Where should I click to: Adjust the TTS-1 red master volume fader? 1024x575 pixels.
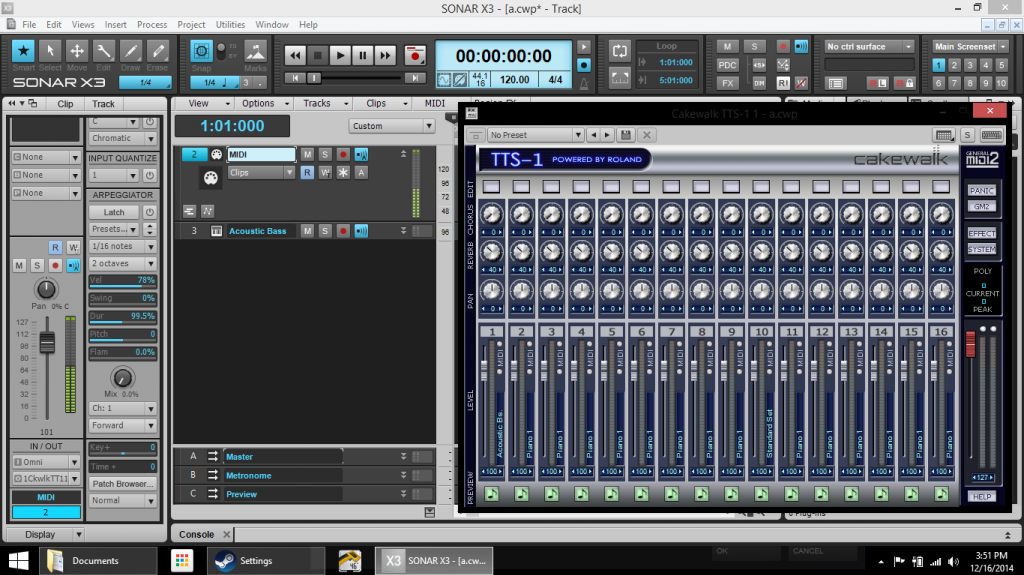pyautogui.click(x=969, y=344)
